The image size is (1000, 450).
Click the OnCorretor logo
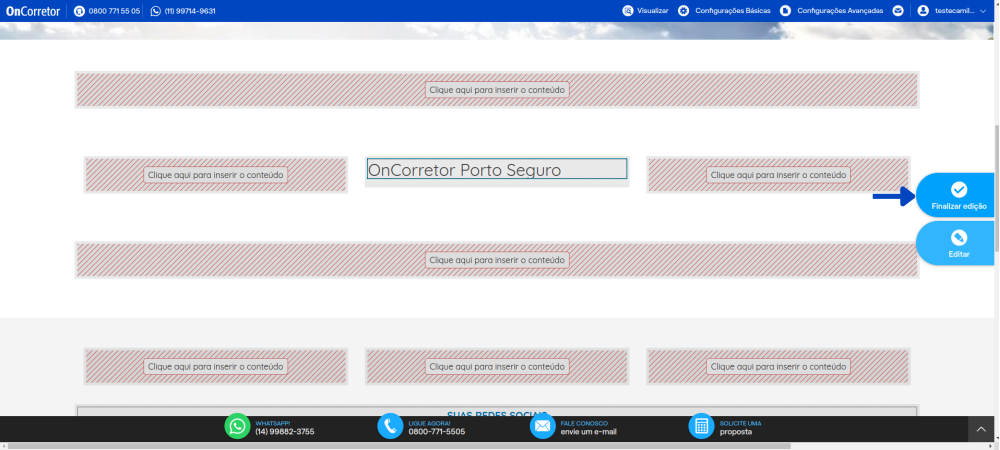pyautogui.click(x=33, y=11)
